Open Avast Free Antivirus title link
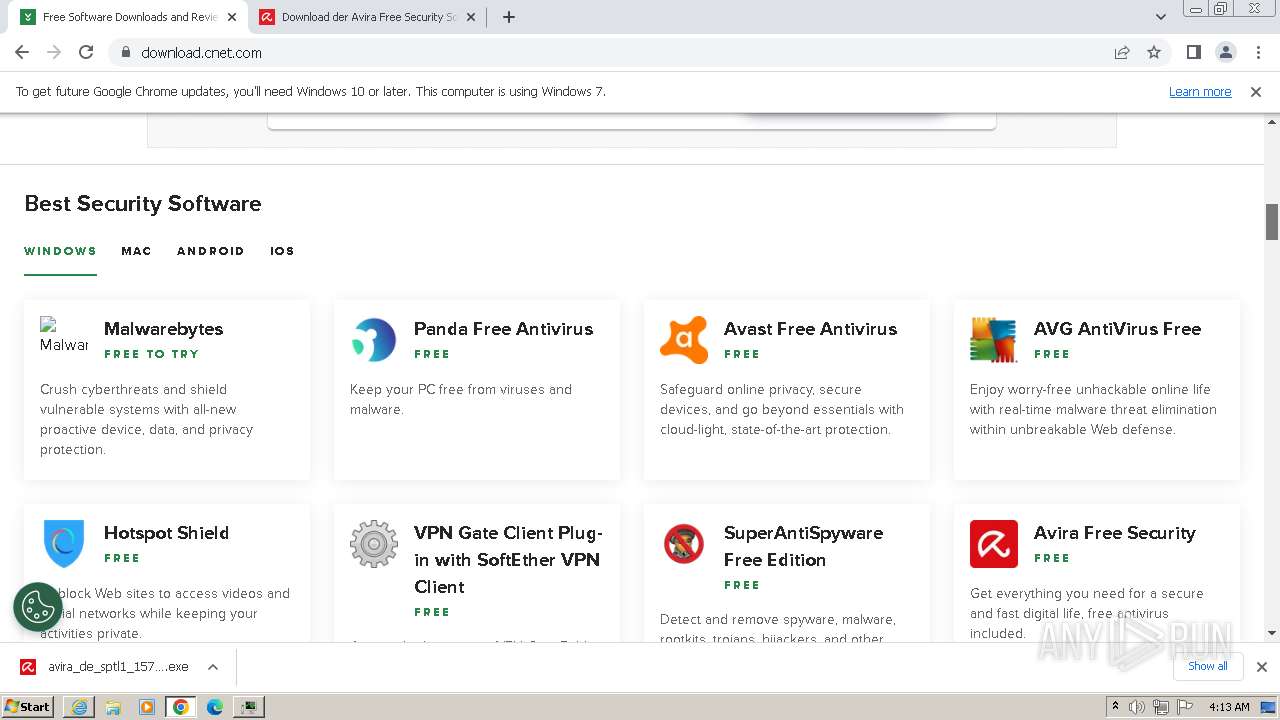Viewport: 1280px width, 720px height. click(x=810, y=329)
